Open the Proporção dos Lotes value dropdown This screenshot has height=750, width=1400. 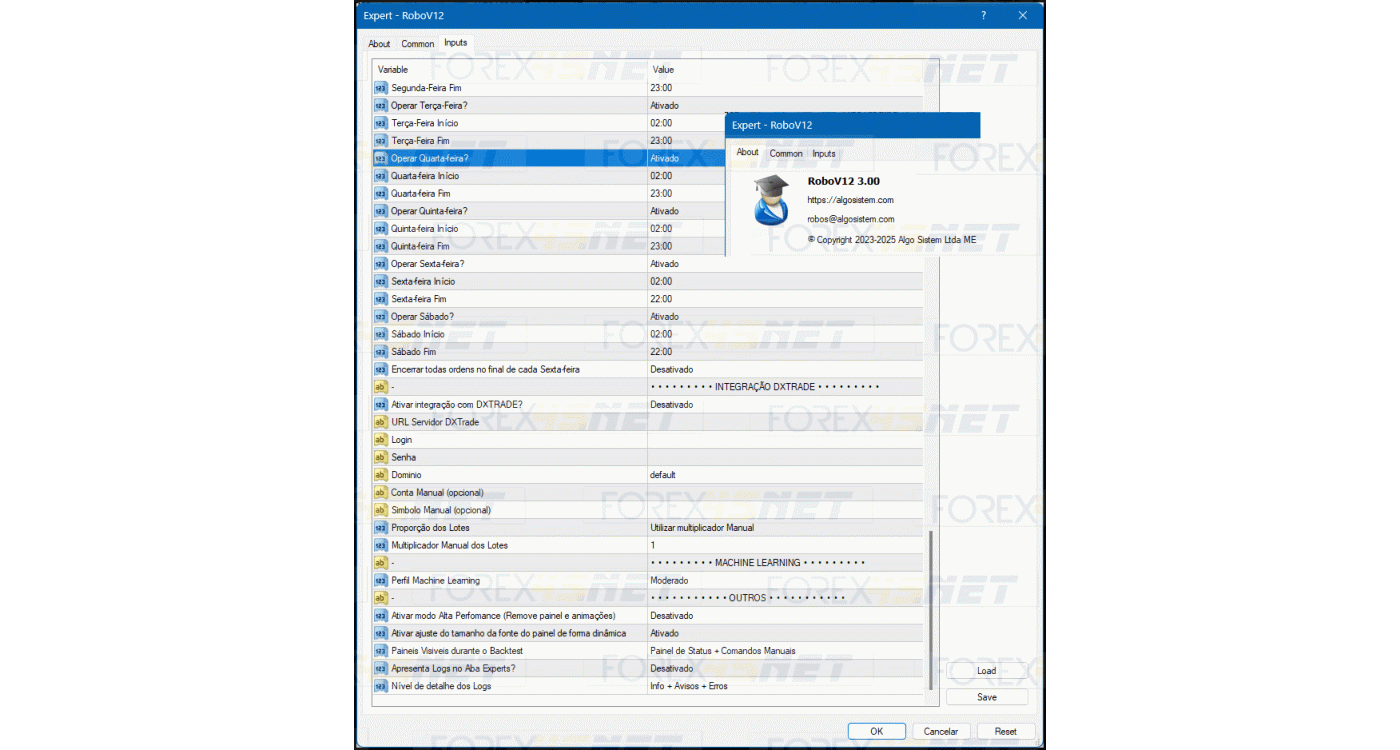click(x=784, y=528)
